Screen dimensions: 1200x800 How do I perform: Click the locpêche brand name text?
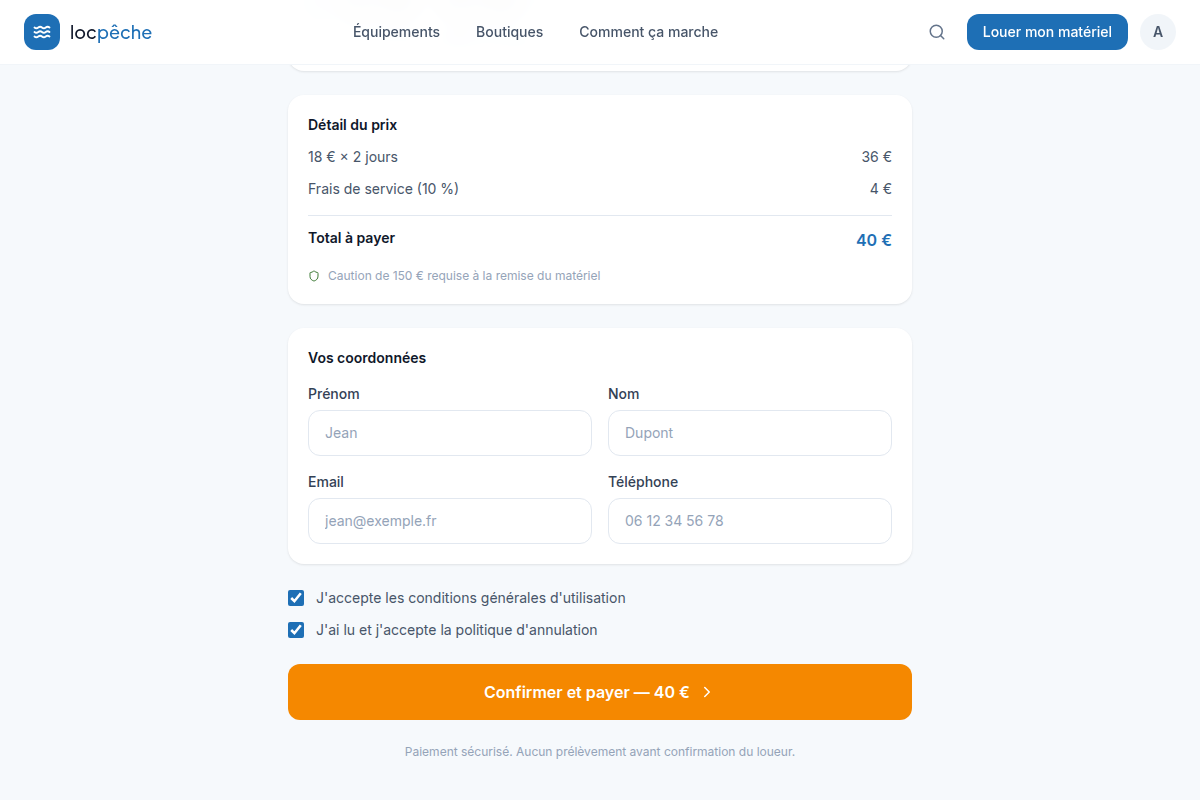111,32
